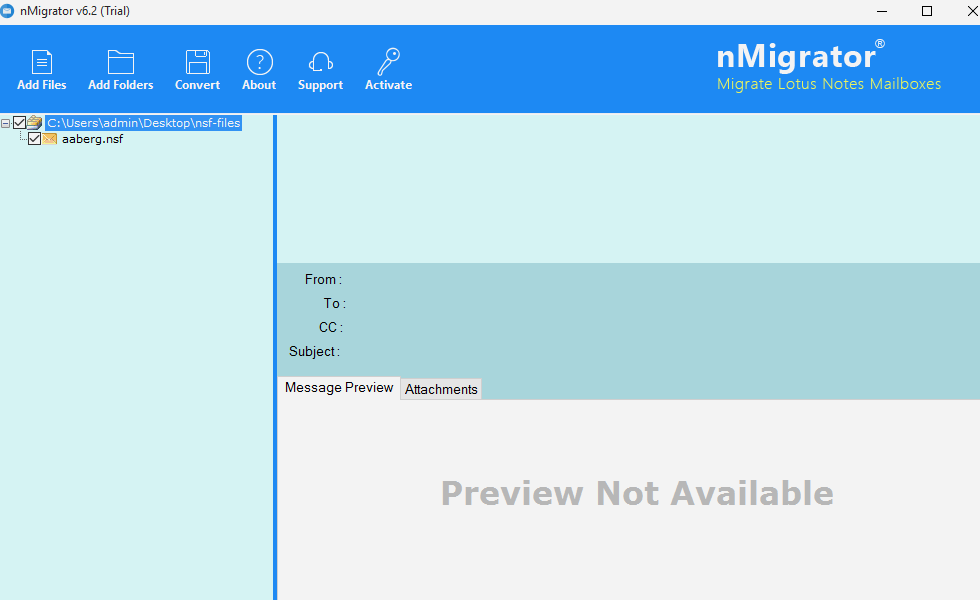Open the Attachments tab
This screenshot has width=980, height=600.
click(x=441, y=389)
